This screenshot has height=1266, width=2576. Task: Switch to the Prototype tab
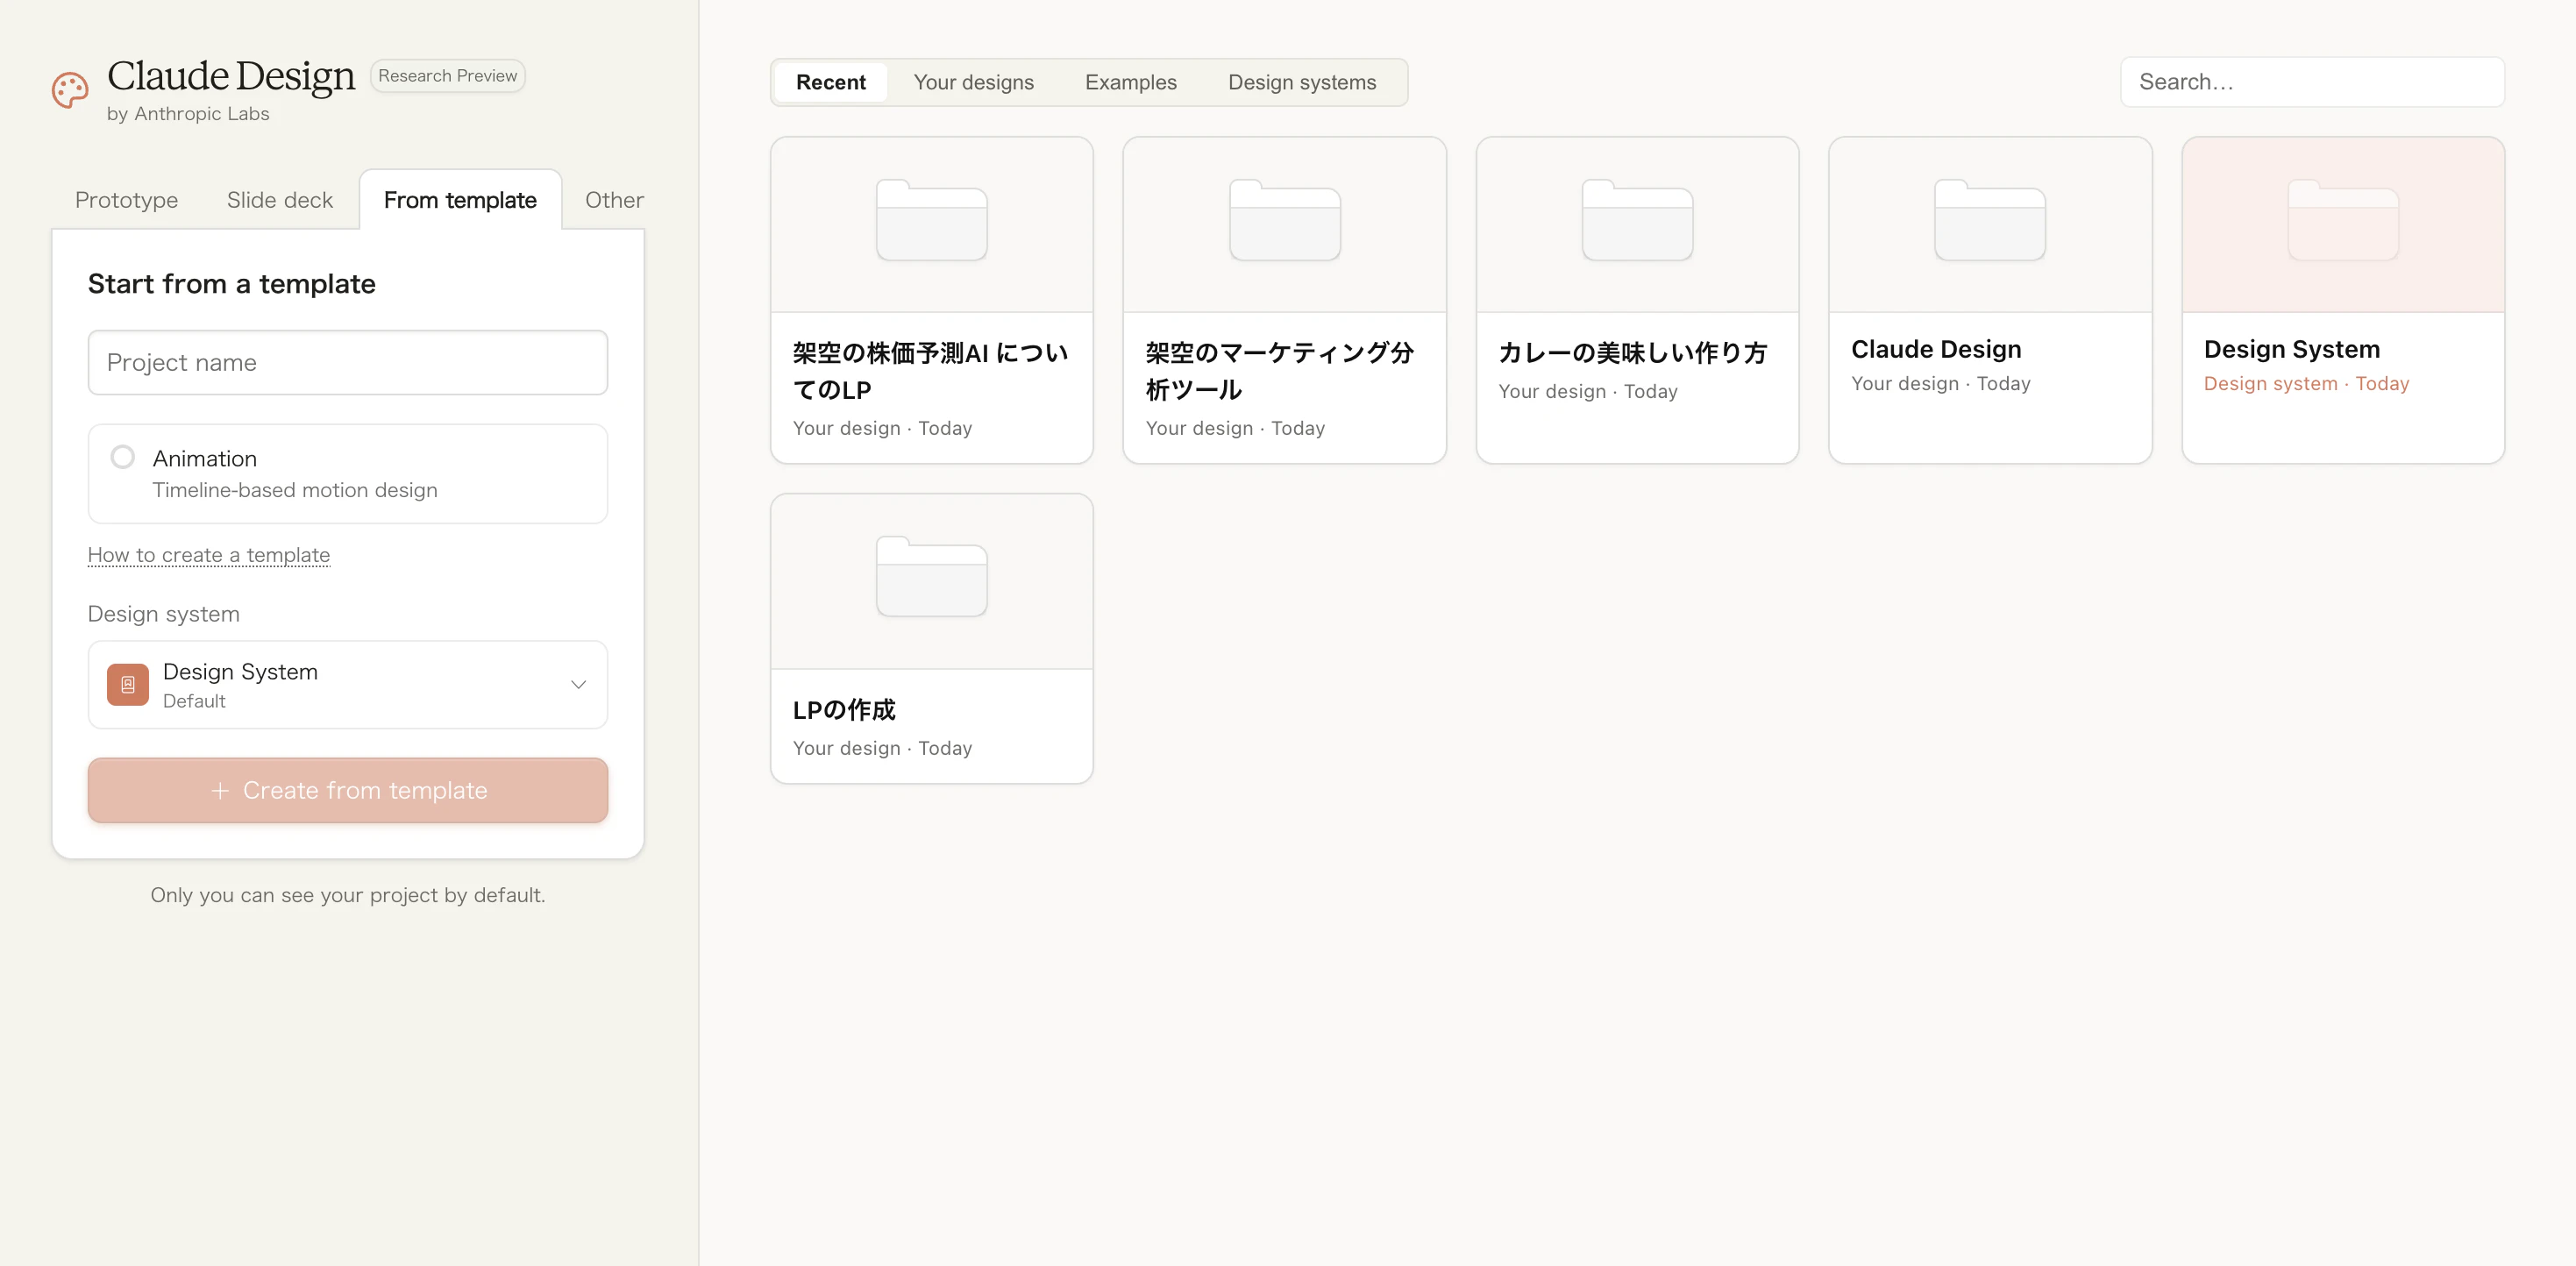[127, 200]
